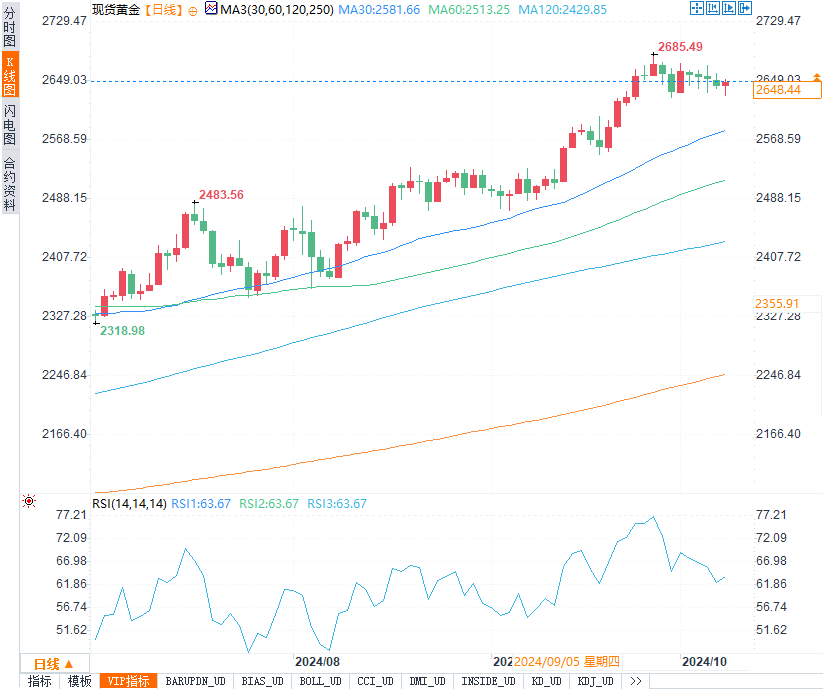Apply the KDJ_UD indicator
Viewport: 823px width, 689px height.
(596, 681)
